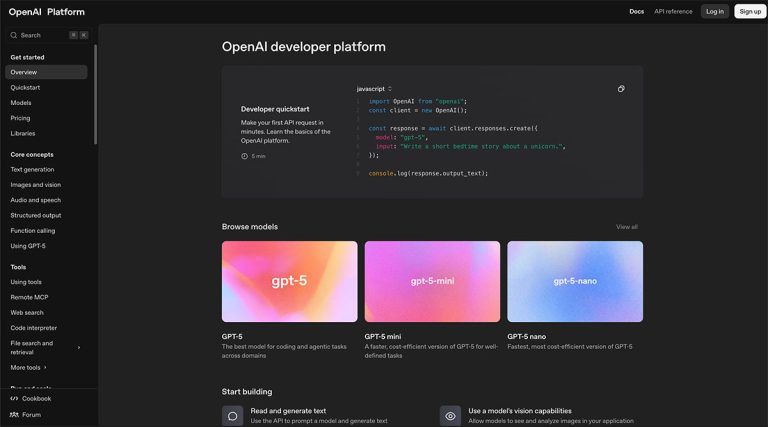Open Code interpreter page
The height and width of the screenshot is (427, 768).
pos(34,328)
